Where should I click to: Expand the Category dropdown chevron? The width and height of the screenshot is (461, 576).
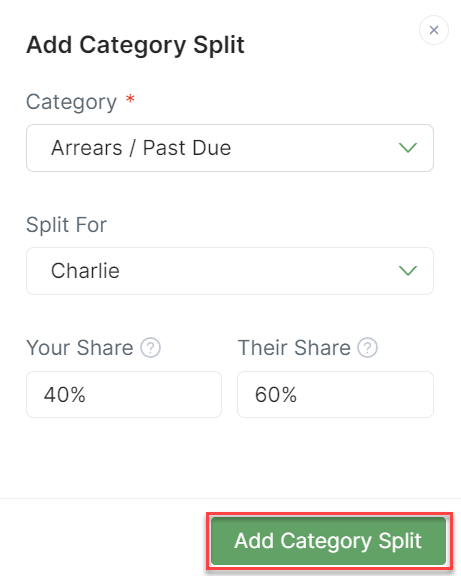pyautogui.click(x=408, y=148)
